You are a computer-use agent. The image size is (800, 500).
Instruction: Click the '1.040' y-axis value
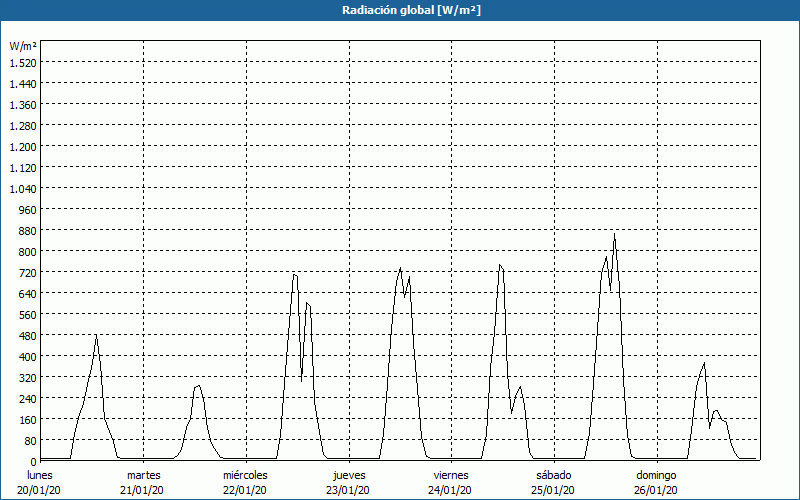(x=23, y=189)
